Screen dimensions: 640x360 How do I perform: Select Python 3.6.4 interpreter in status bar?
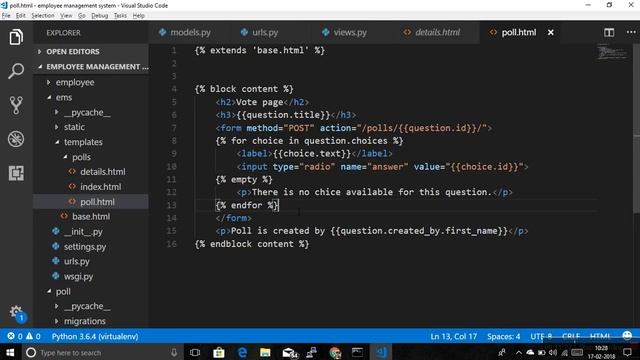point(95,336)
